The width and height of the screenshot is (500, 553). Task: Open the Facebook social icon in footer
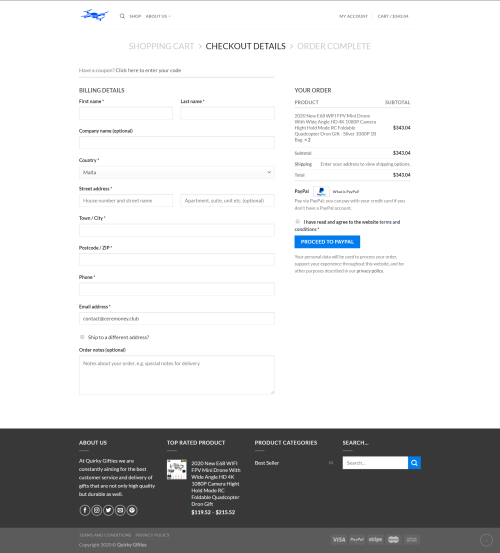tap(85, 510)
